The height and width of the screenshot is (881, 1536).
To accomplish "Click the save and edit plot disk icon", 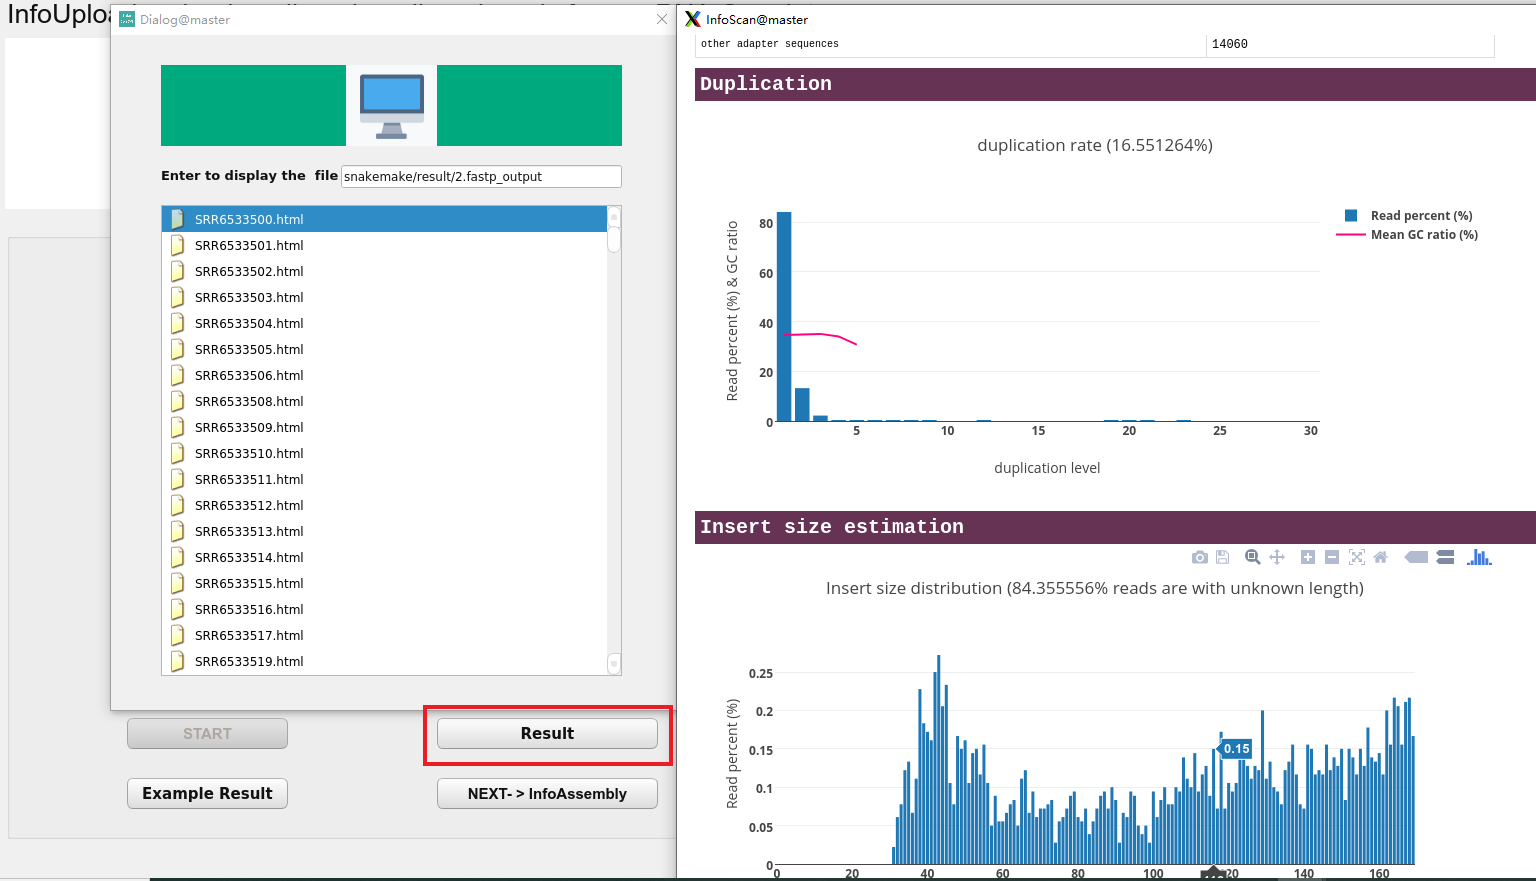I will tap(1222, 557).
